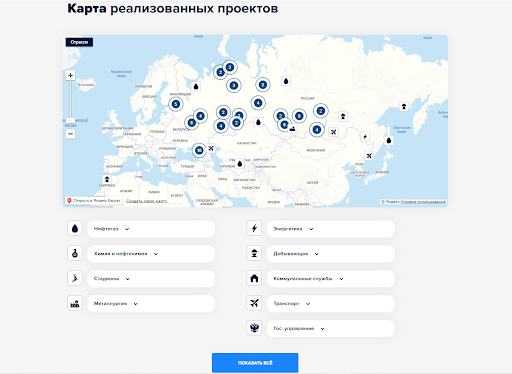The image size is (512, 374).
Task: Open cluster 4 next to Mongolia airplane marker
Action: (317, 130)
